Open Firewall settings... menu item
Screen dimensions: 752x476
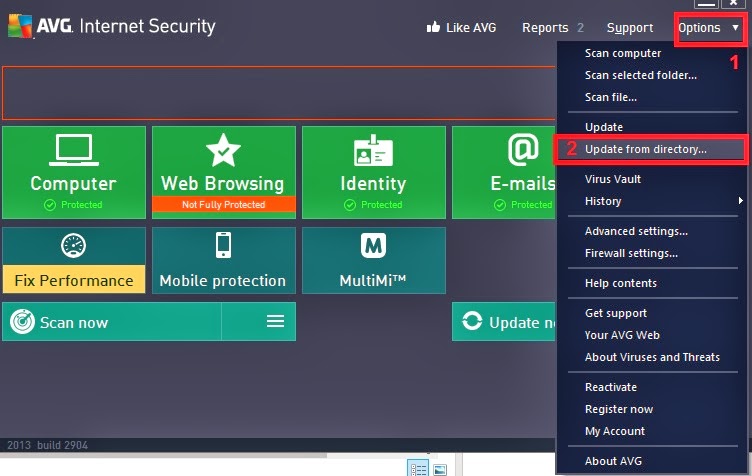point(631,253)
